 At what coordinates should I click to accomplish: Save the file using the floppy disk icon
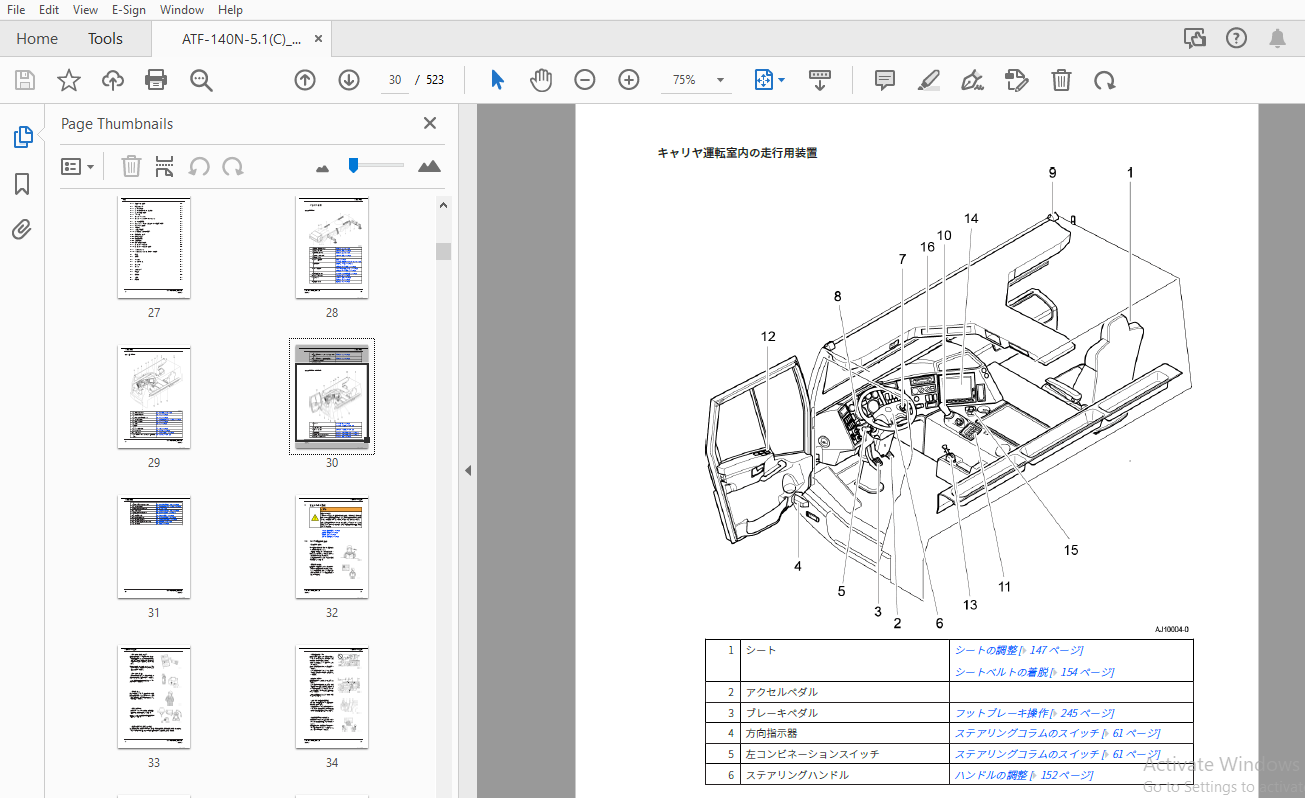click(x=25, y=80)
